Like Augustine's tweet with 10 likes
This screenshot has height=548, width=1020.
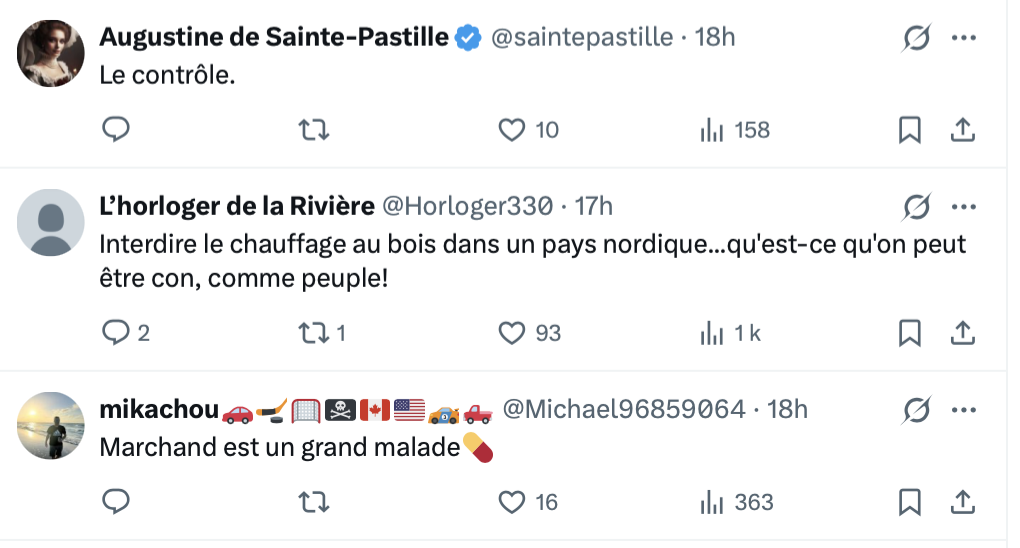(x=512, y=130)
